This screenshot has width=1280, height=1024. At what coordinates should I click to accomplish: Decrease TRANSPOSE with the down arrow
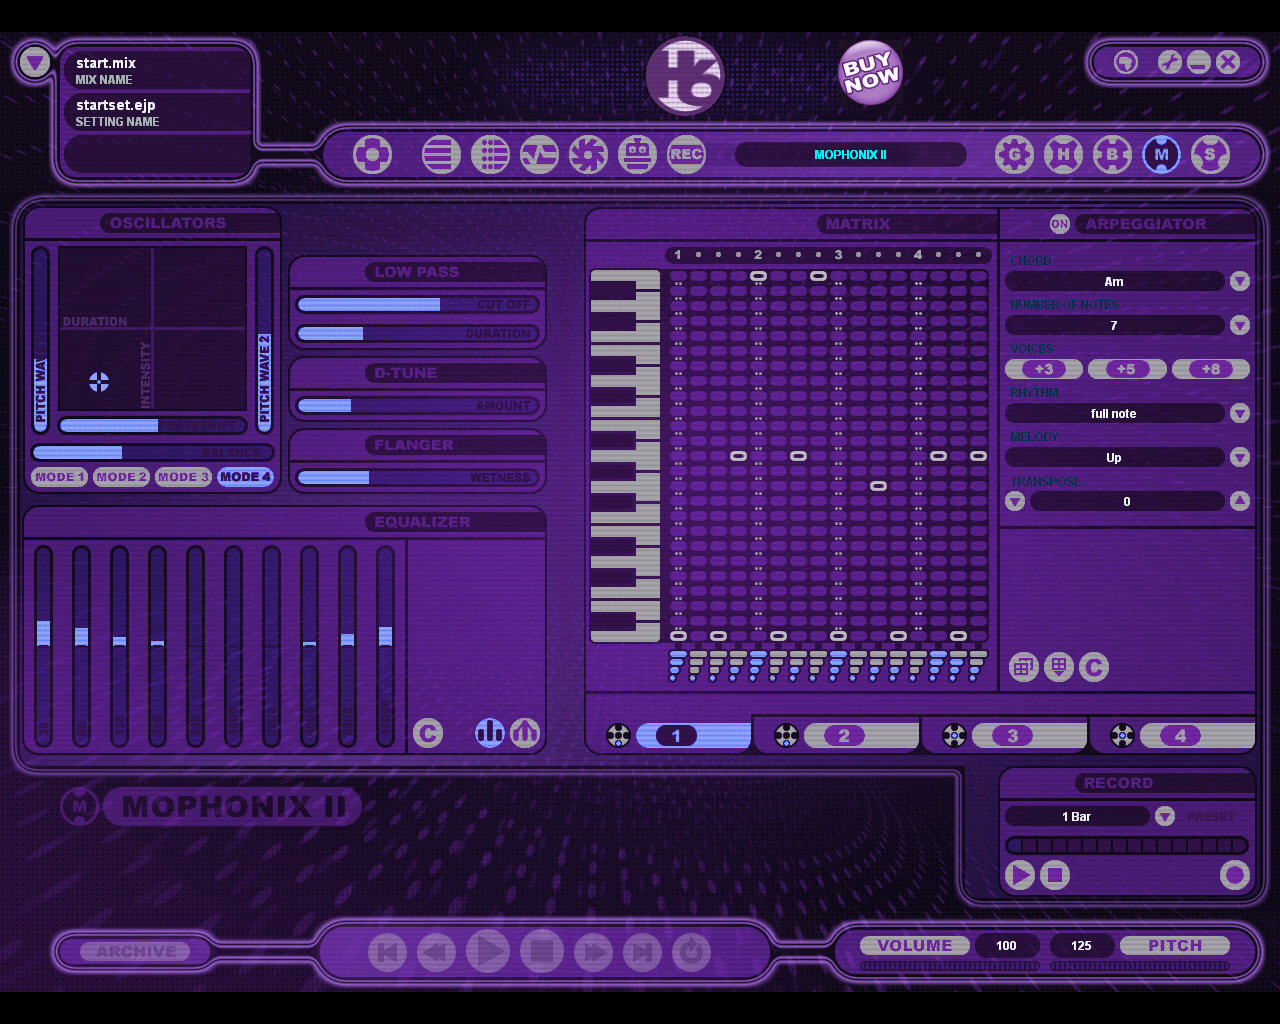click(x=1015, y=501)
